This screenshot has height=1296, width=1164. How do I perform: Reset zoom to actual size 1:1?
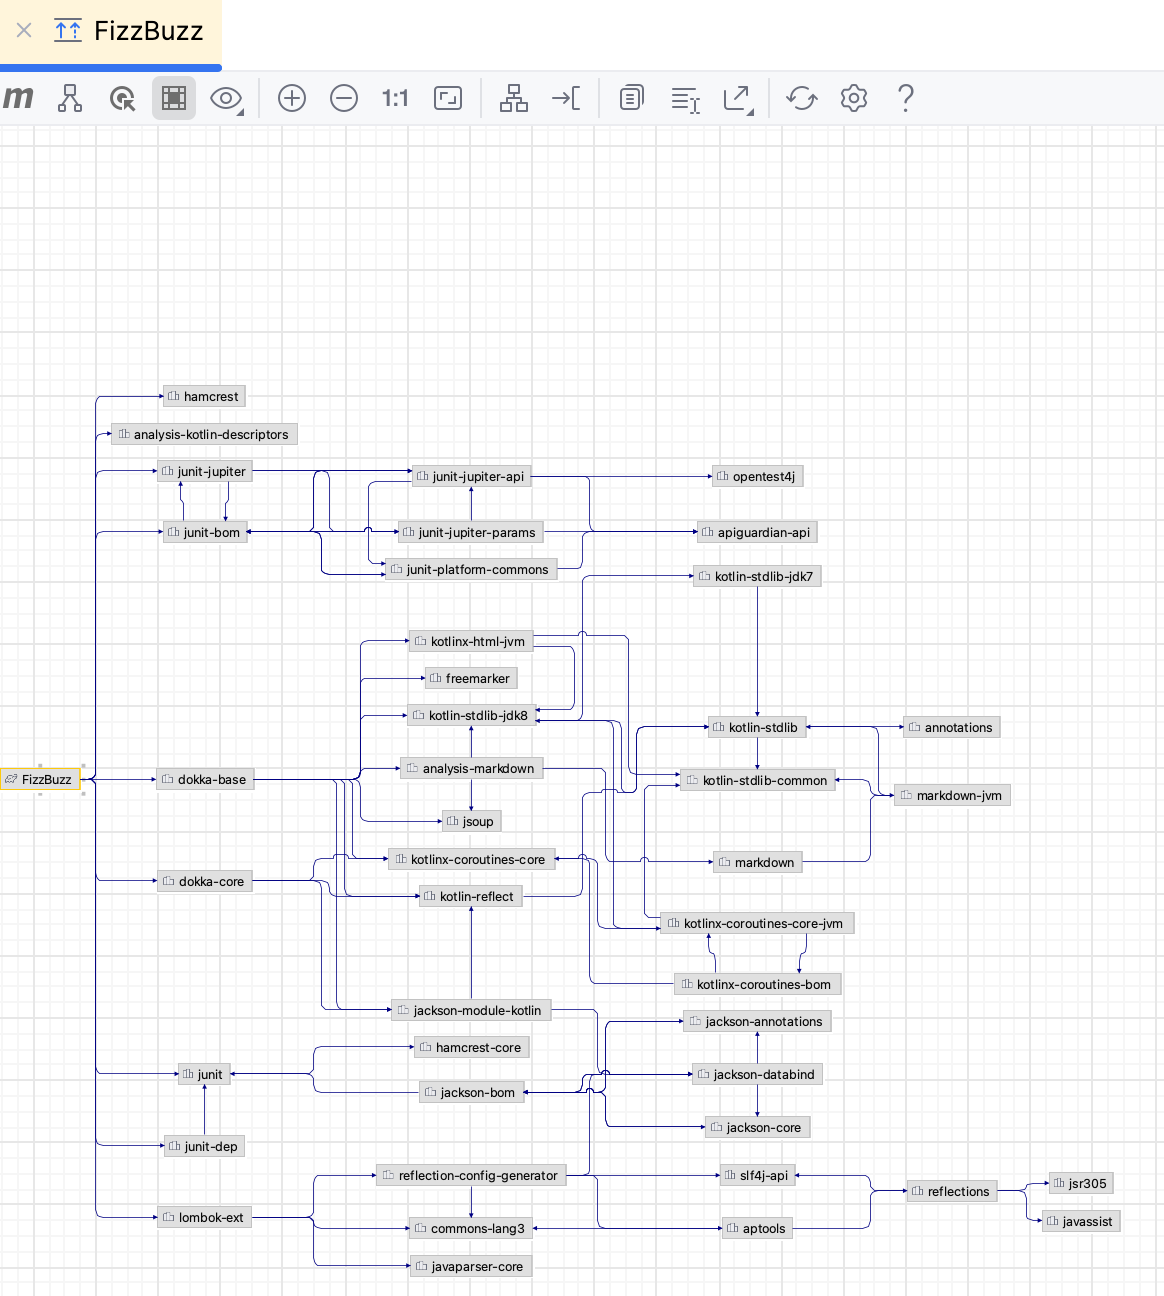pyautogui.click(x=395, y=98)
